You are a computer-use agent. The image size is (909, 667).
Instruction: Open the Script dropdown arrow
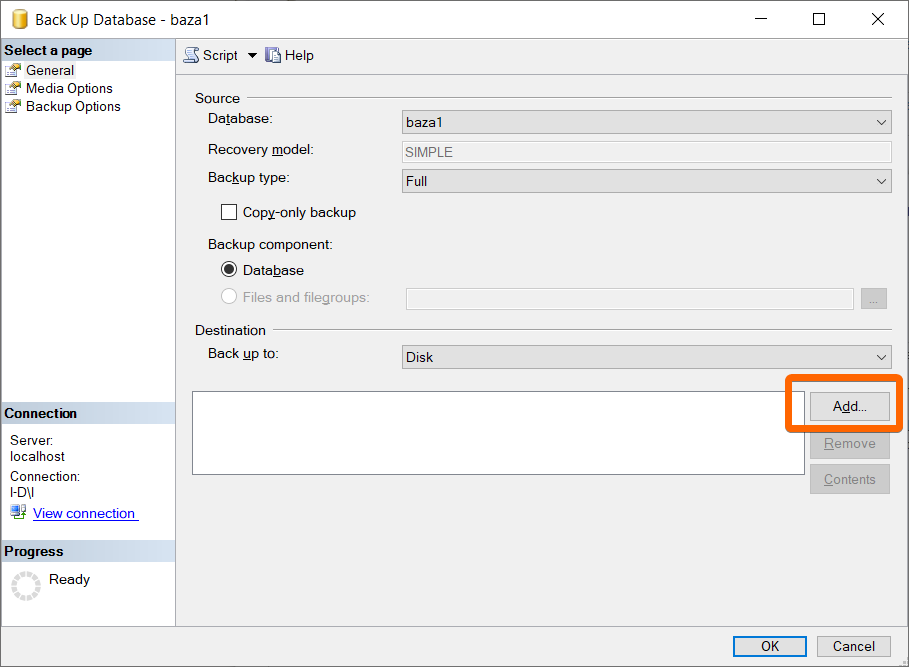(252, 56)
